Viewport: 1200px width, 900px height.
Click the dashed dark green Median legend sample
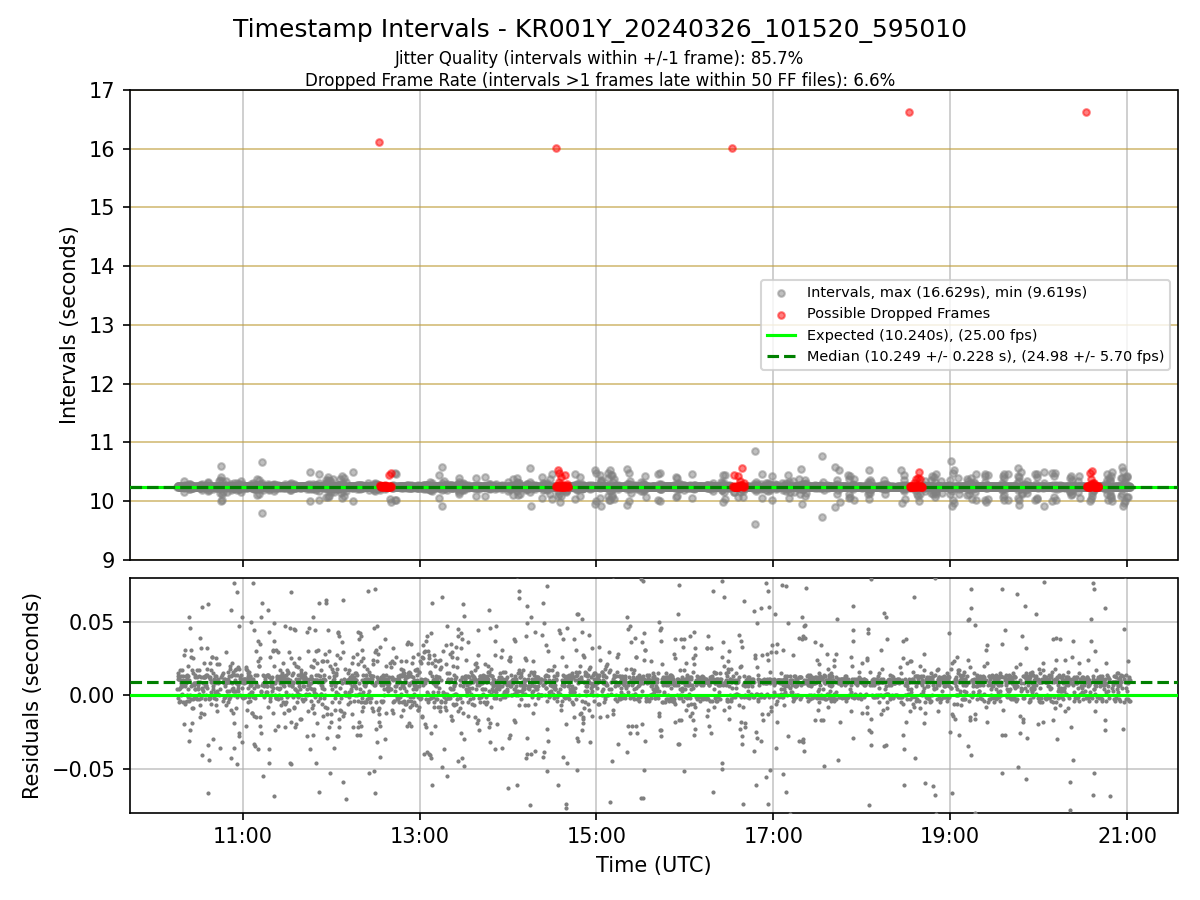coord(782,356)
